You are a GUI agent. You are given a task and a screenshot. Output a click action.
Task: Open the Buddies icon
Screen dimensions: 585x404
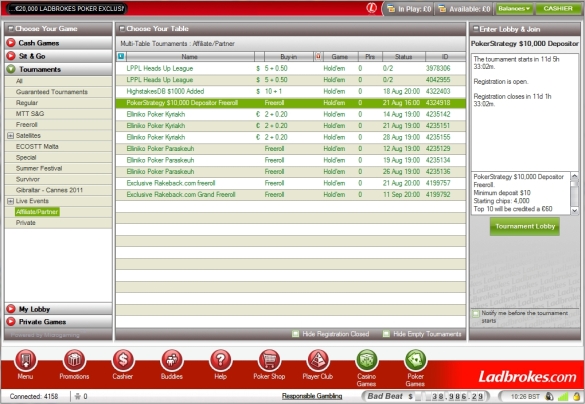172,360
